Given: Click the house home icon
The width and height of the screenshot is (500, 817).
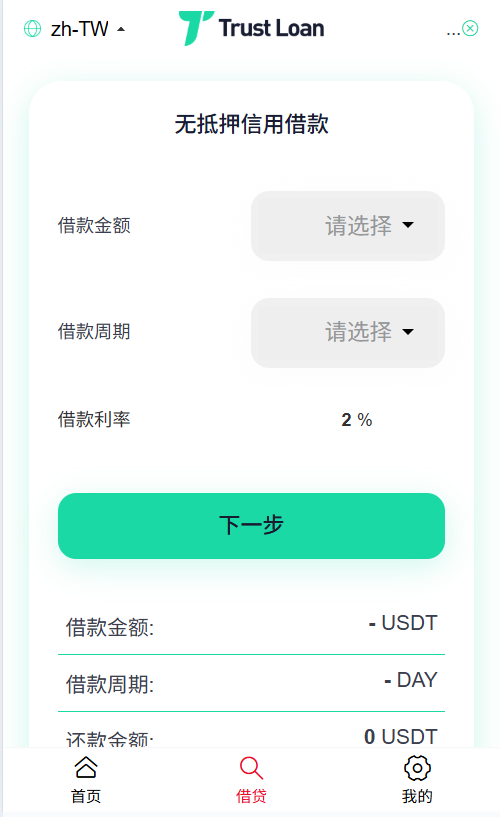Looking at the screenshot, I should pos(86,768).
